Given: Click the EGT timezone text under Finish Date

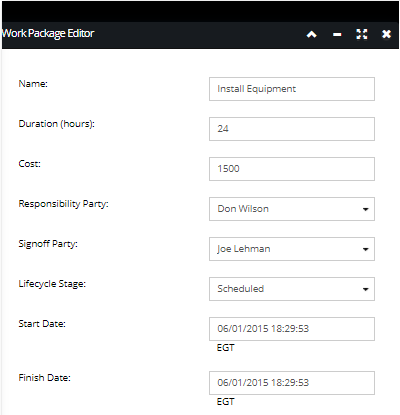Looking at the screenshot, I should (226, 402).
